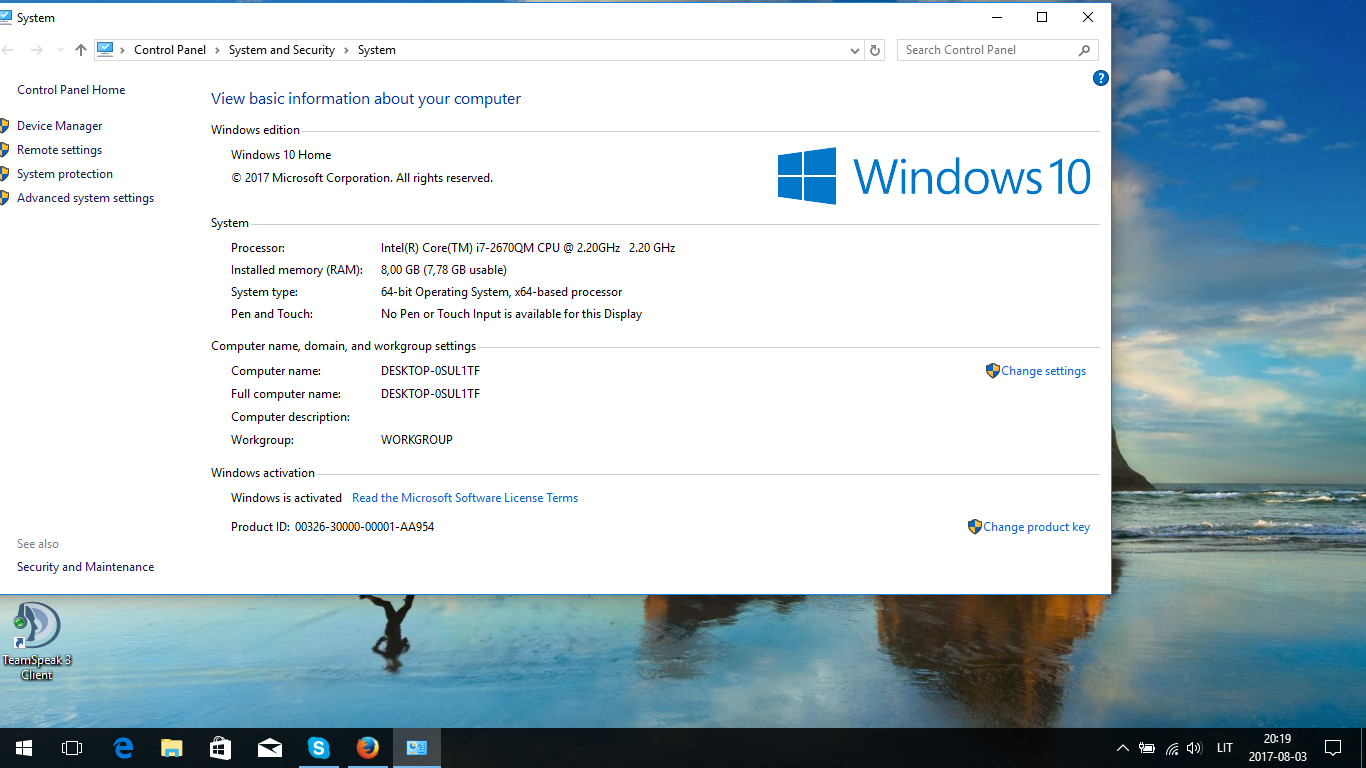Viewport: 1366px width, 768px height.
Task: Open Remote settings
Action: click(59, 150)
